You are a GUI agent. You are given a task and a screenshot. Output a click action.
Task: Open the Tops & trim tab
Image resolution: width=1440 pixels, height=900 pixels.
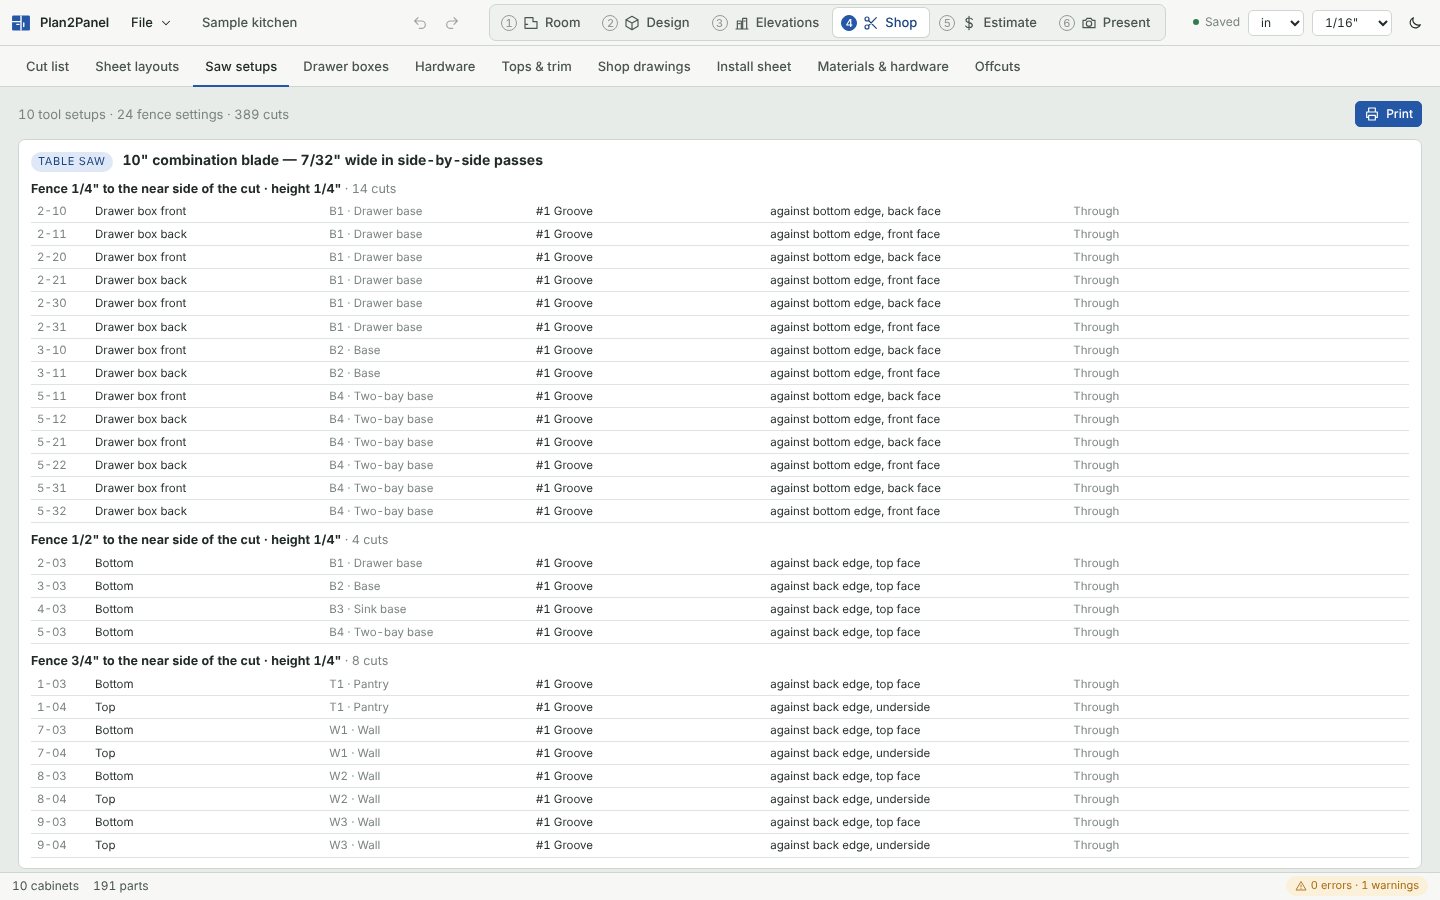(537, 66)
